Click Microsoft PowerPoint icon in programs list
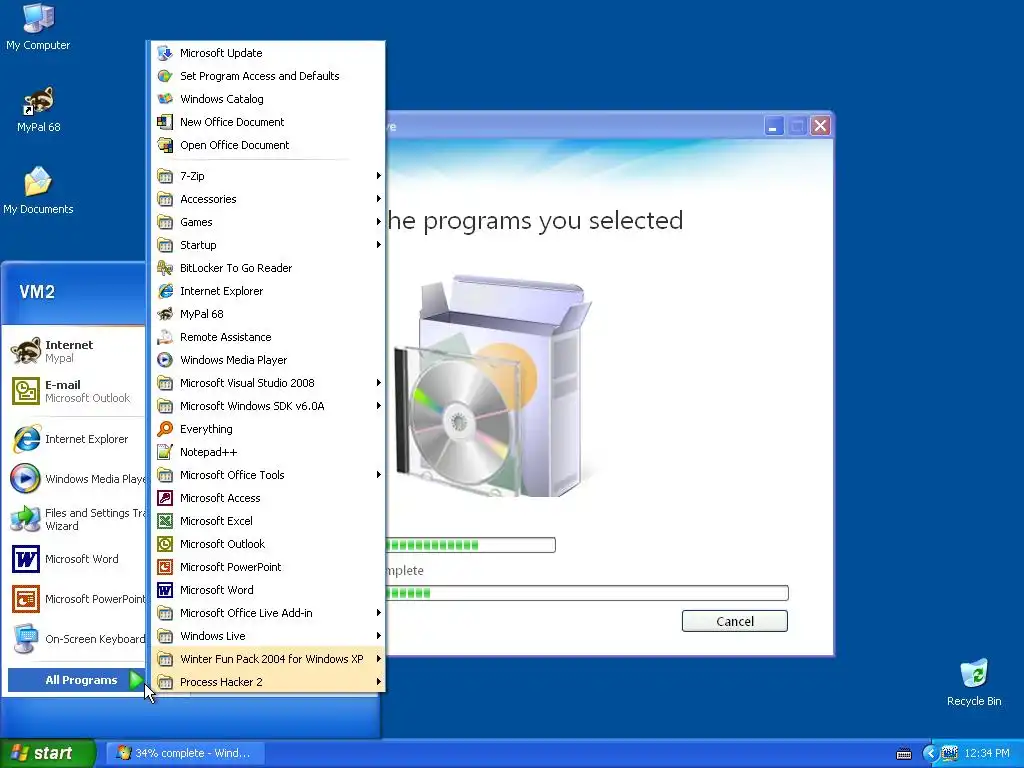This screenshot has height=768, width=1024. (x=165, y=567)
